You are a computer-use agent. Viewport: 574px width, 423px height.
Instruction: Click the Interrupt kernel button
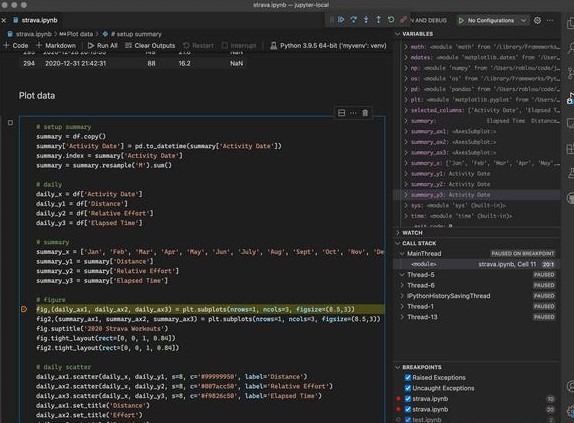(x=239, y=45)
